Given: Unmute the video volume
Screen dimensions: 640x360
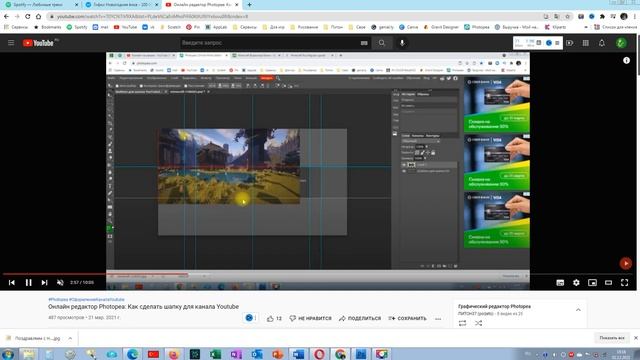Looking at the screenshot, I should (x=60, y=282).
